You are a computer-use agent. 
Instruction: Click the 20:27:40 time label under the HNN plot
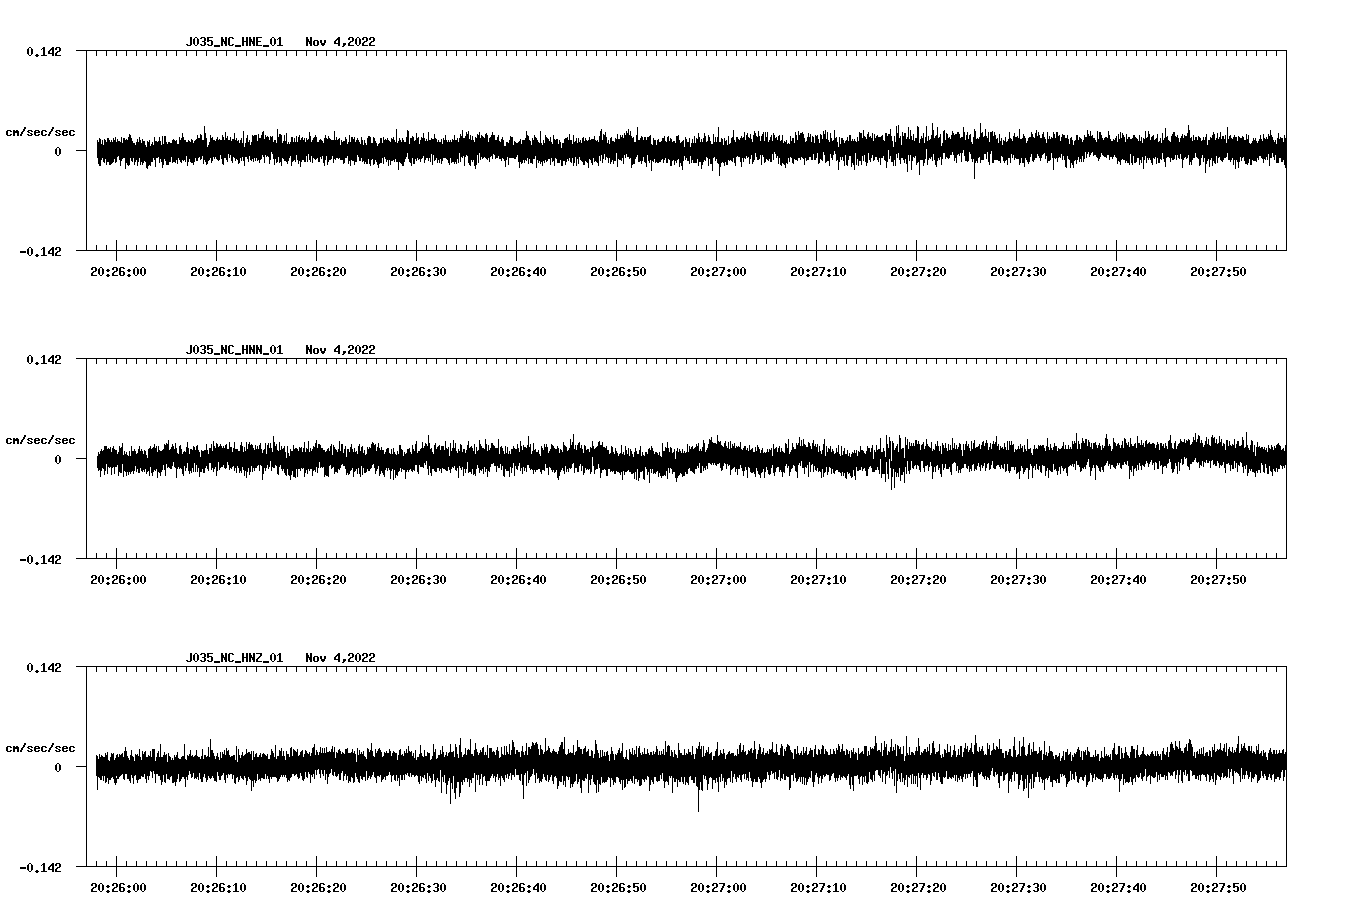pyautogui.click(x=1118, y=580)
